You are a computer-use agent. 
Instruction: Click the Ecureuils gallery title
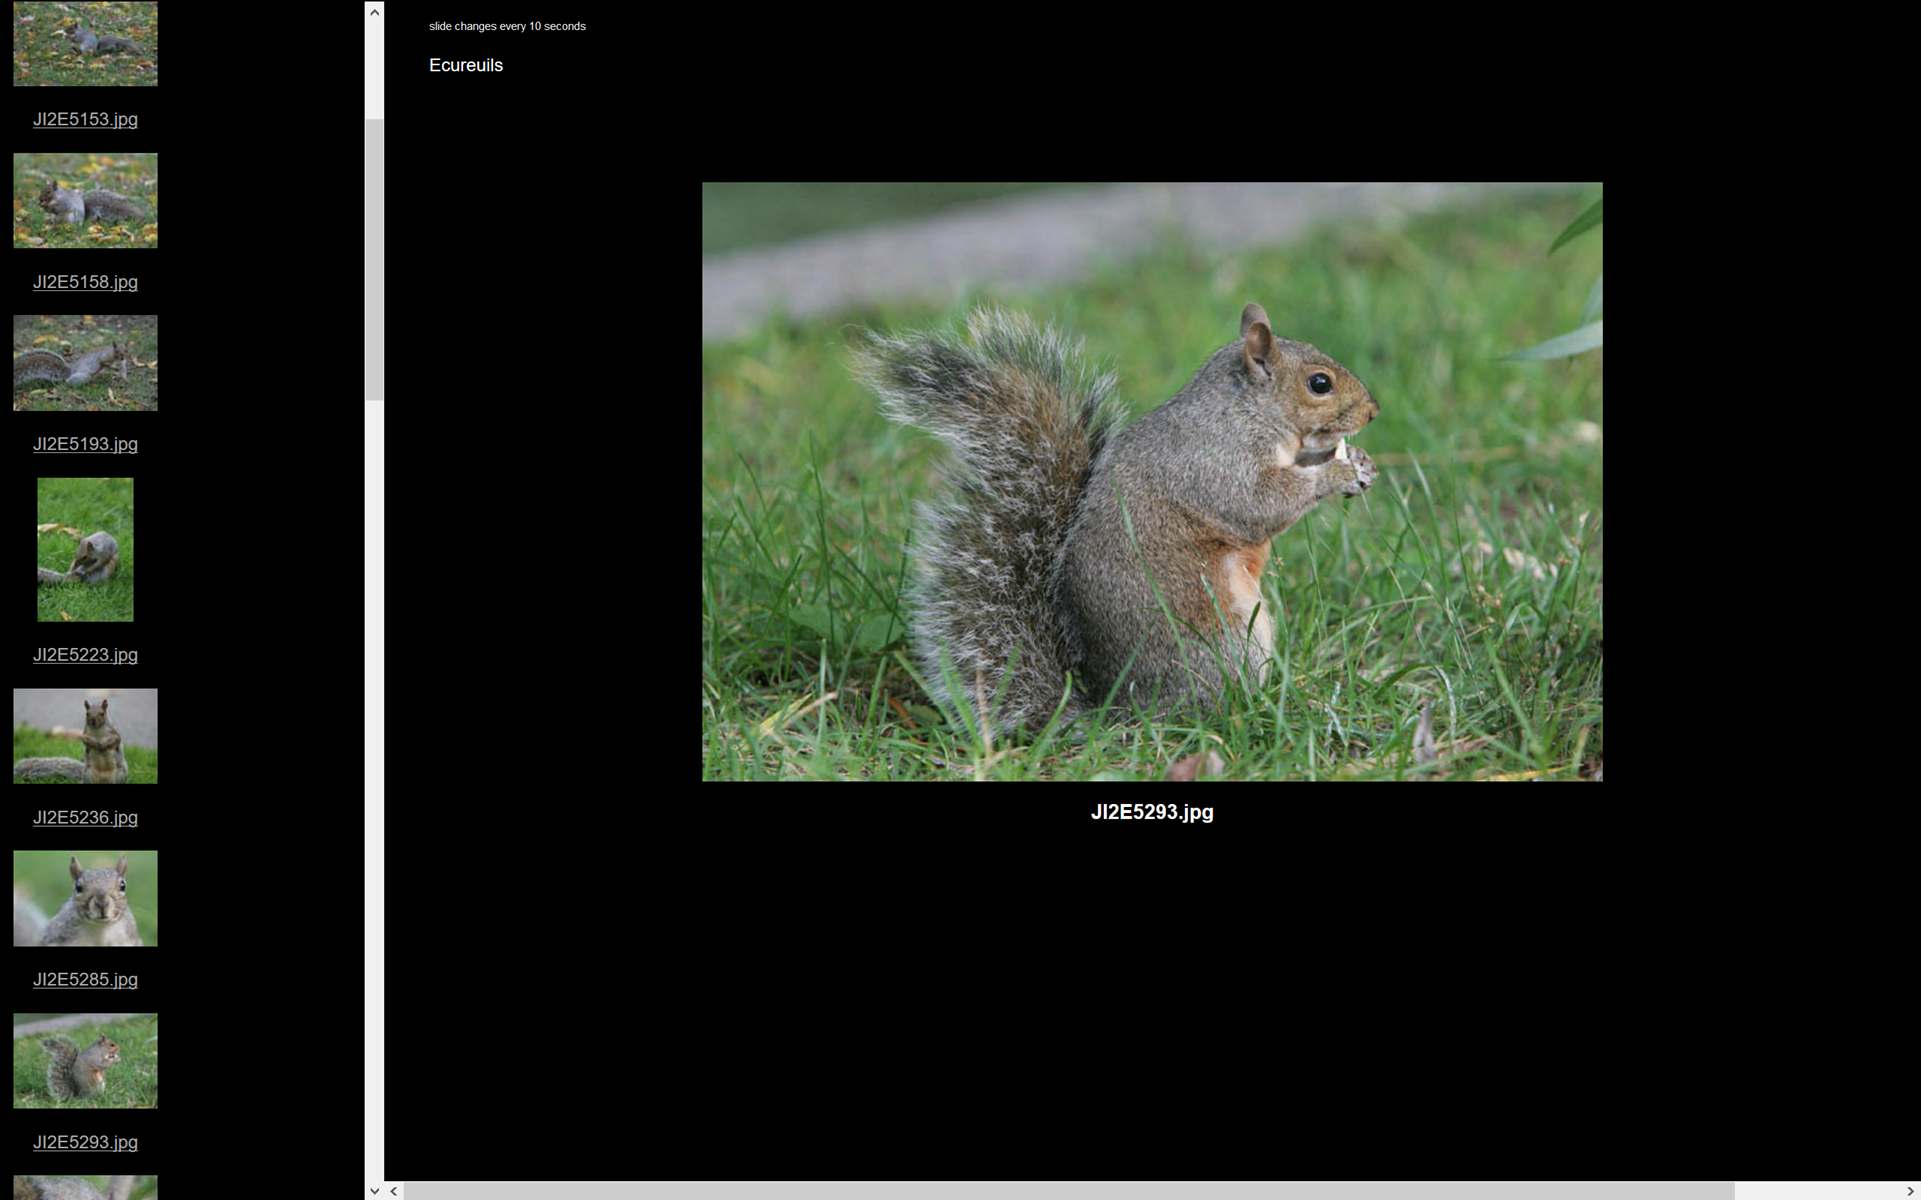pos(466,65)
